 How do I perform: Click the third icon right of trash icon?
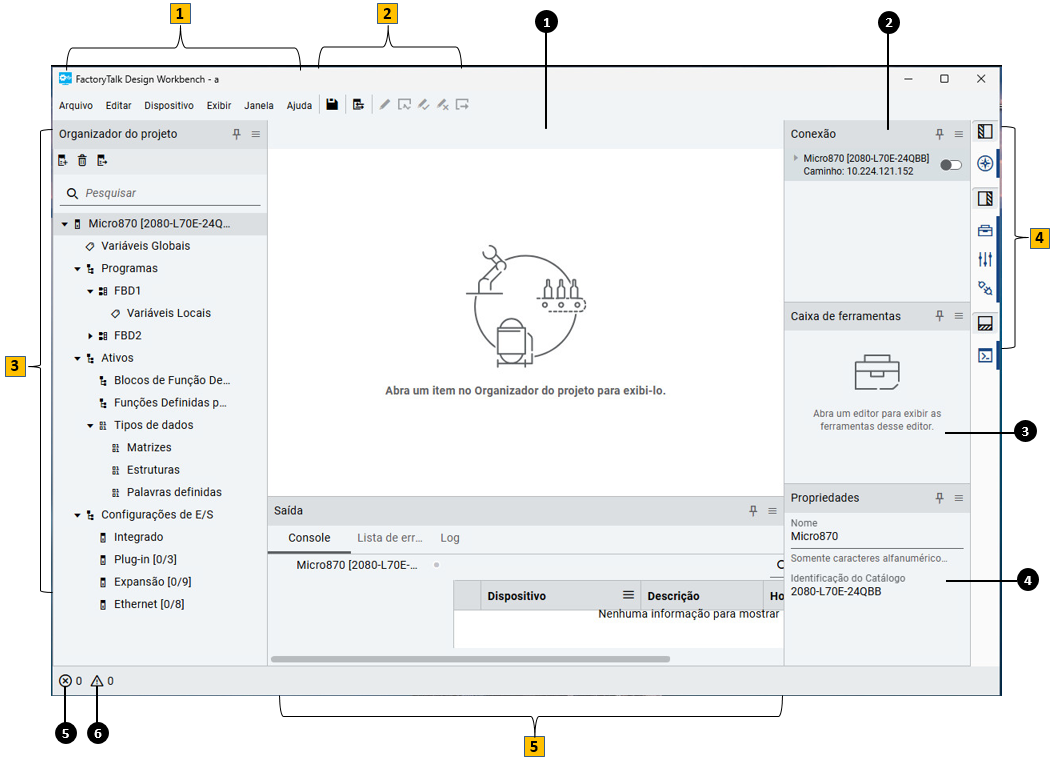click(x=102, y=160)
